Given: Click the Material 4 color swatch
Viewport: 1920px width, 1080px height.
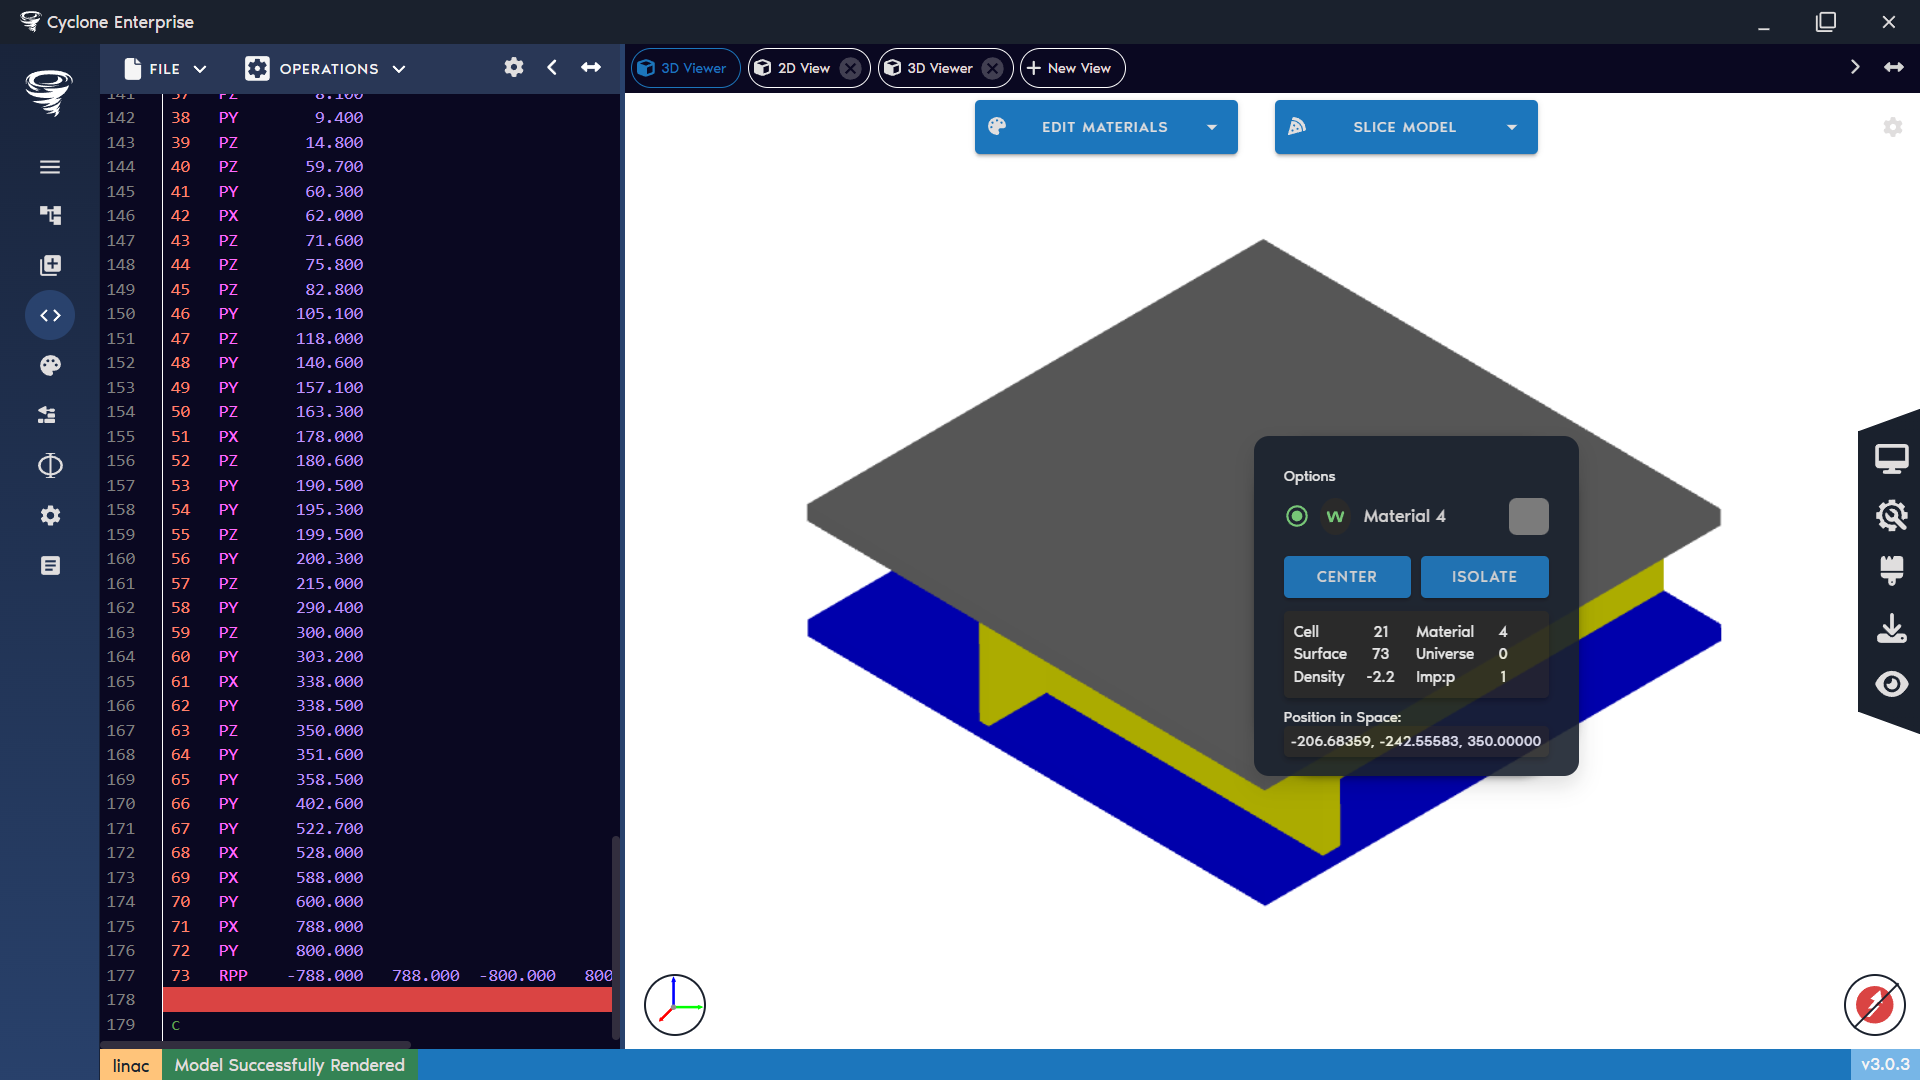Looking at the screenshot, I should [1528, 516].
